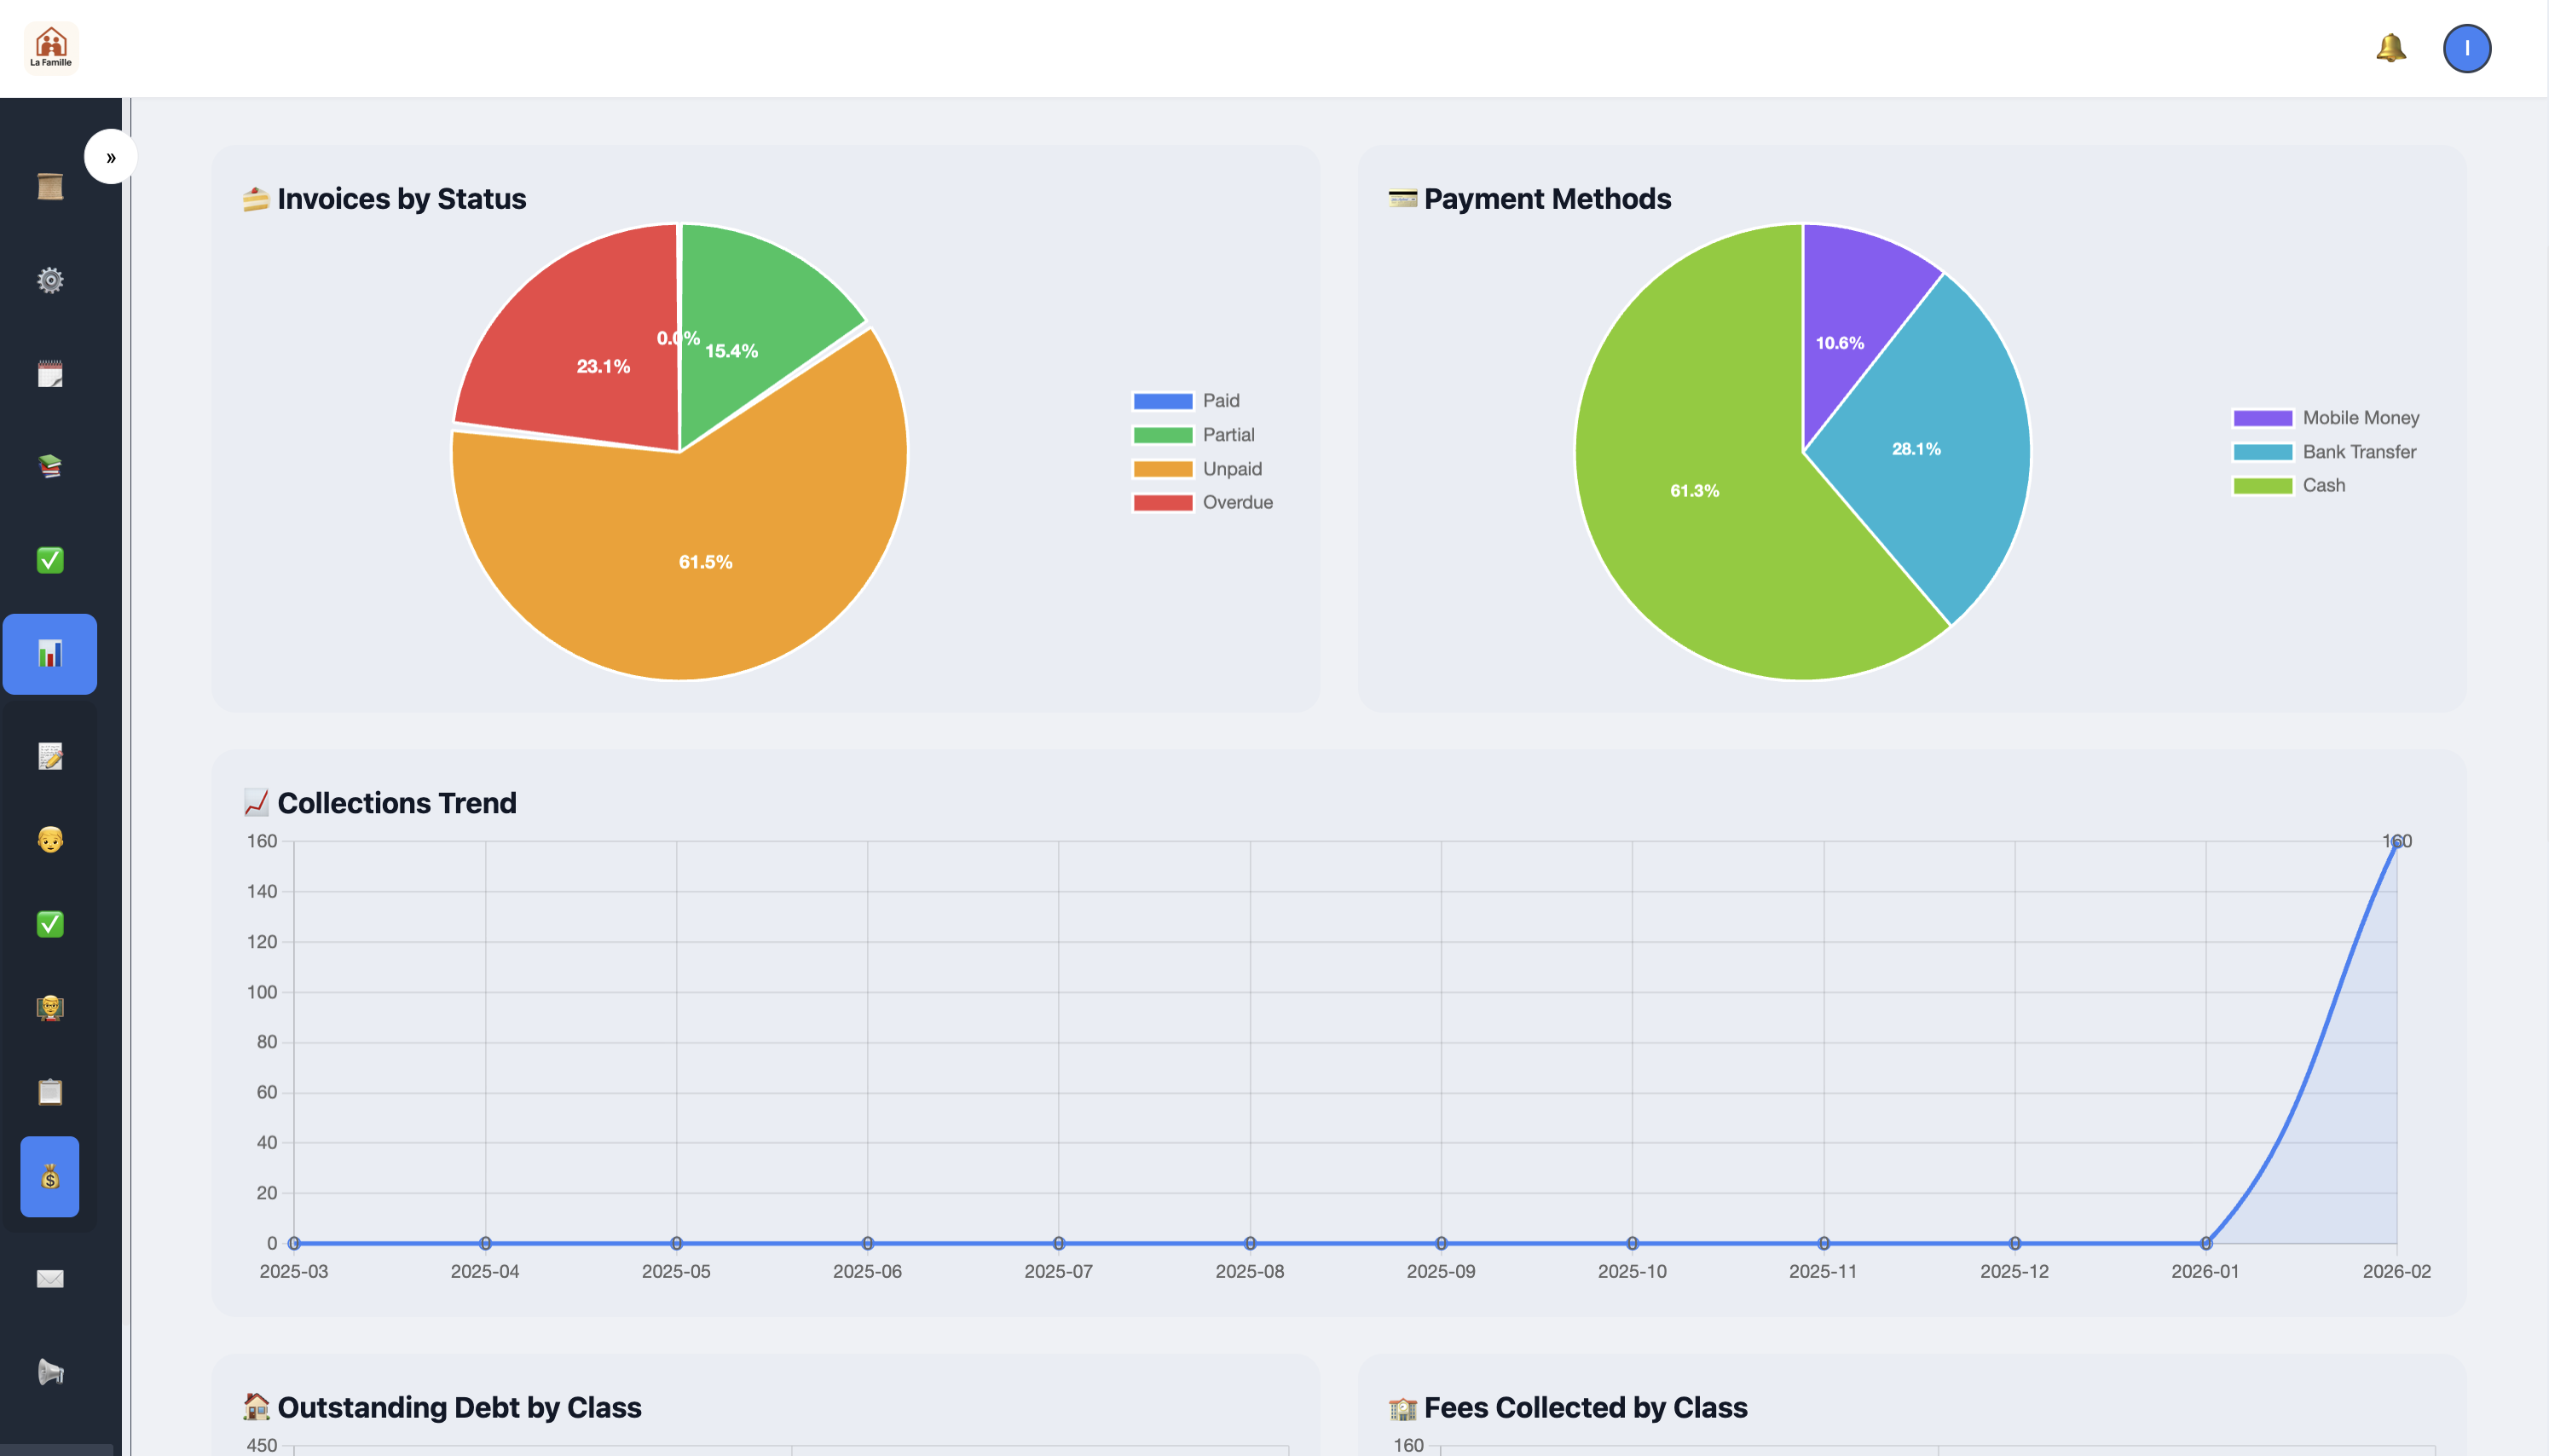Click the orange 61.5% Unpaid pie slice
Screen dimensions: 2549x1456
click(x=705, y=562)
